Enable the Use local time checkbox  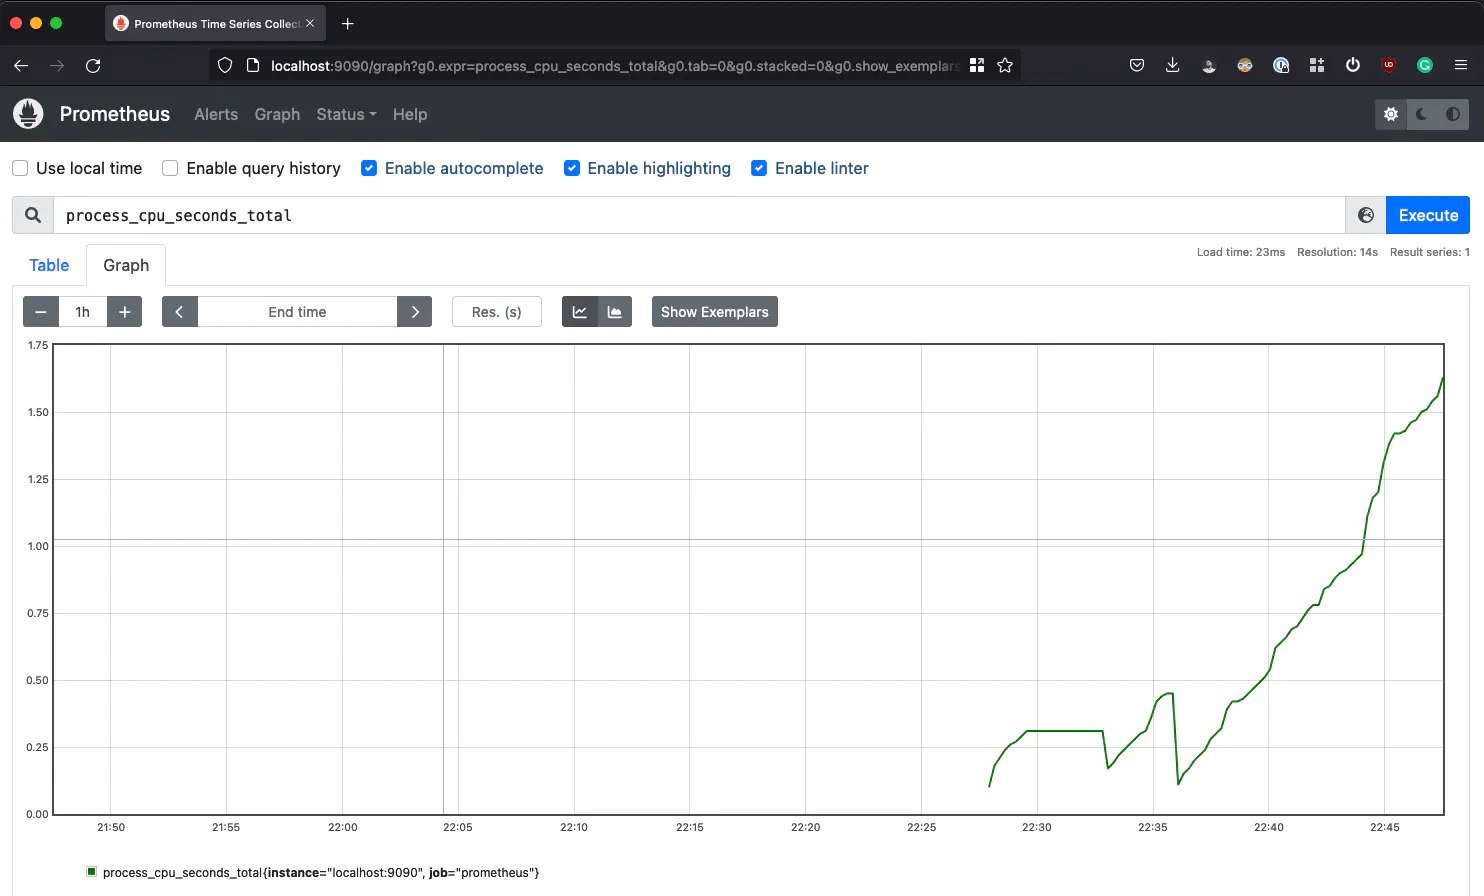(x=20, y=168)
